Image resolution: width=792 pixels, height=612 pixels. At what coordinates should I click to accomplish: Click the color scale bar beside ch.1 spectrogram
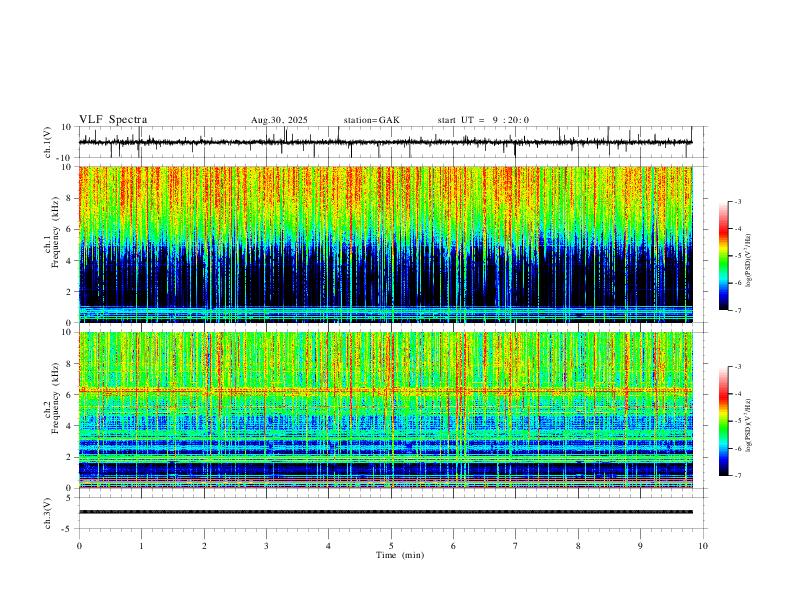pos(723,256)
